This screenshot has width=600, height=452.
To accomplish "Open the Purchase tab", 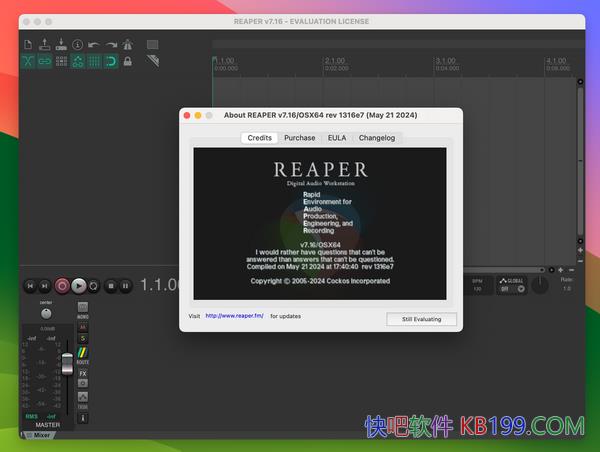I will click(299, 138).
